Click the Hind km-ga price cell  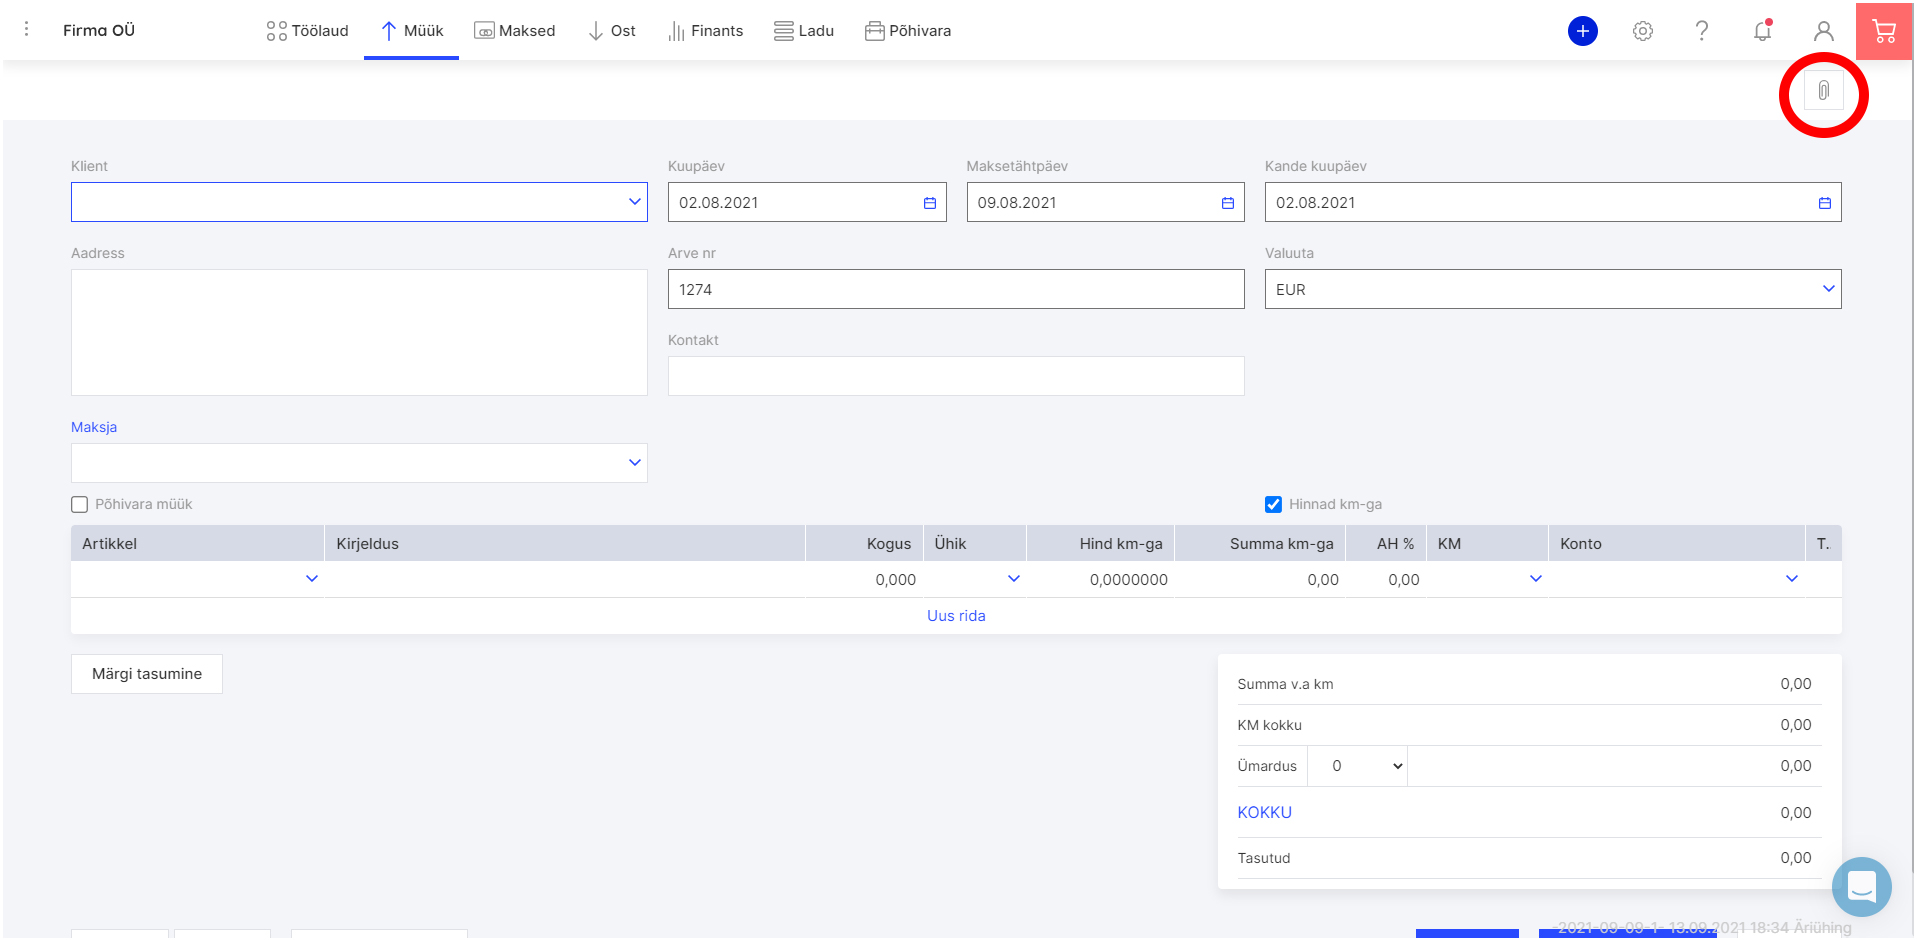coord(1100,580)
